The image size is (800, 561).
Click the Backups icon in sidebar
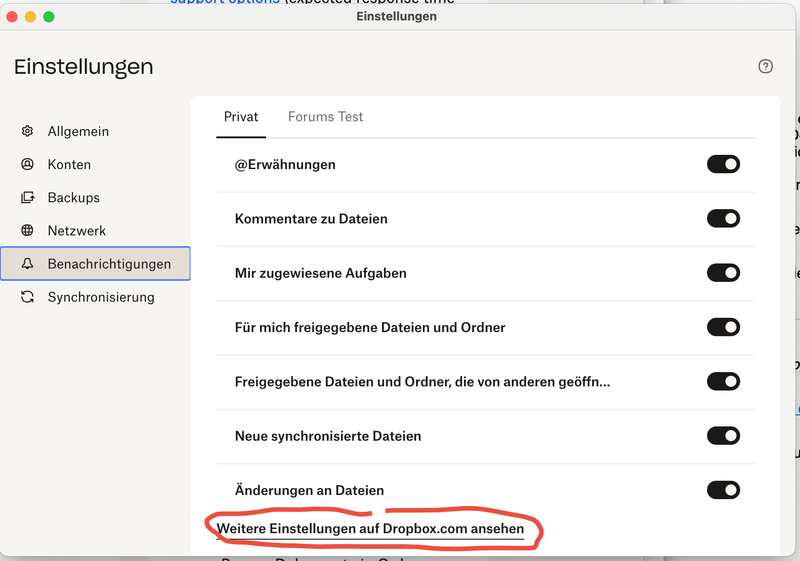28,197
